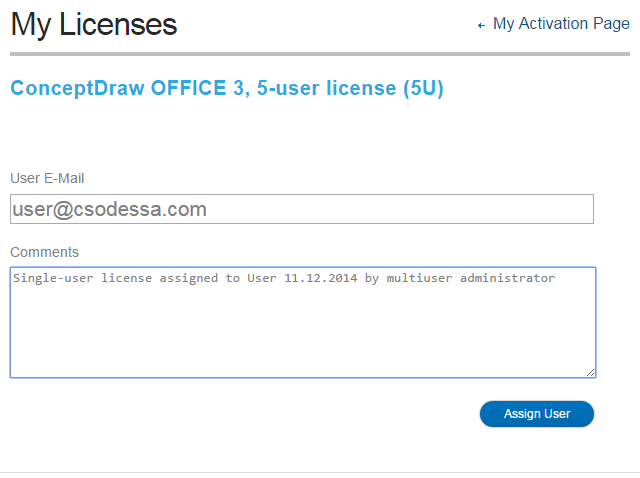Viewport: 640px width, 478px height.
Task: Click the word 'multiuser' in the comment text
Action: coord(419,278)
